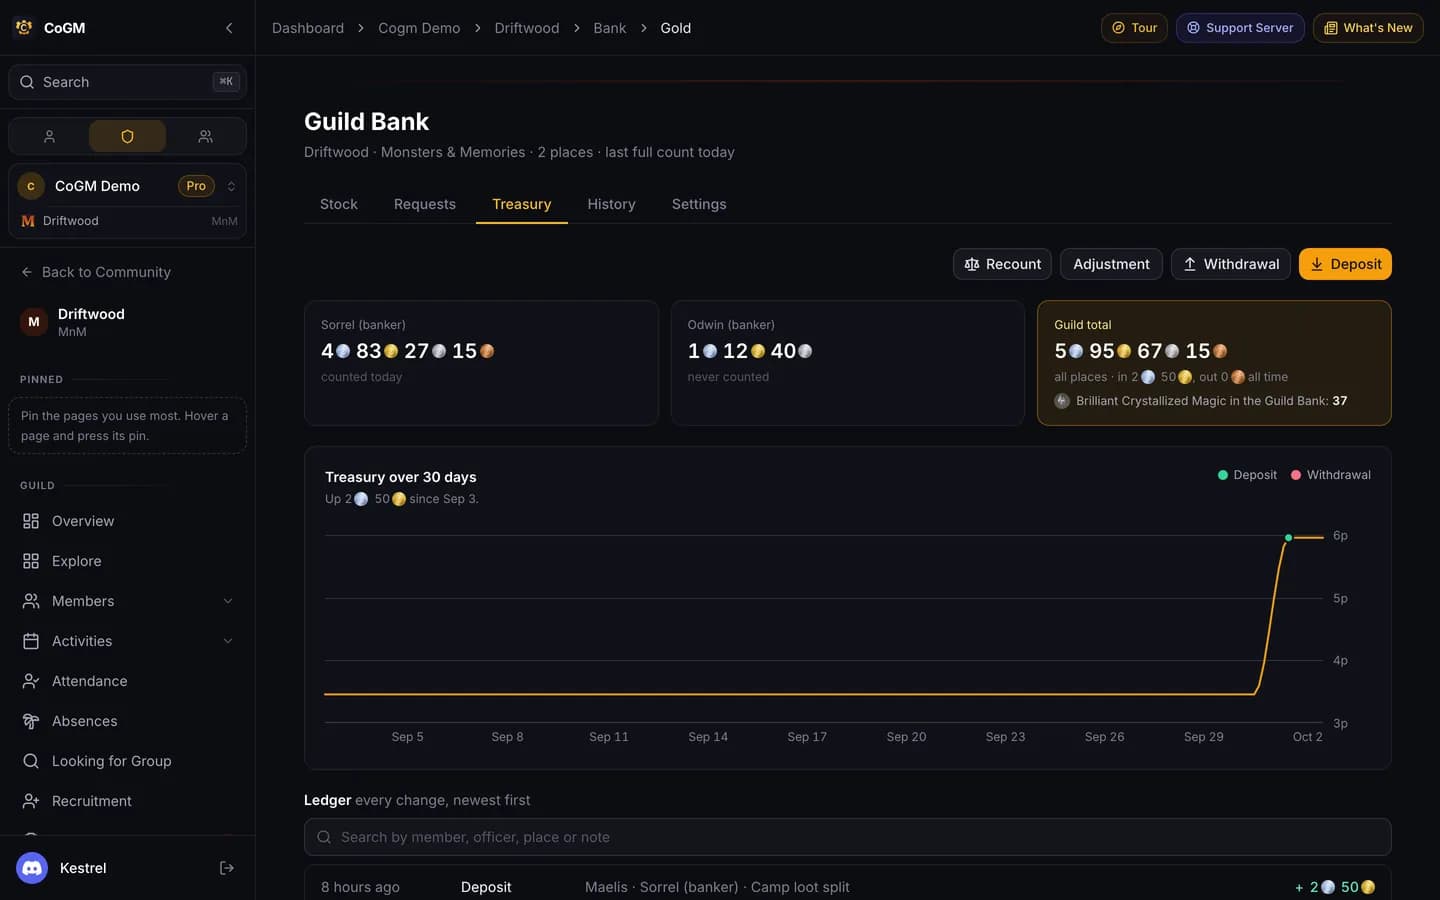Open the CoGM Demo community switcher
Viewport: 1440px width, 900px height.
(x=127, y=186)
